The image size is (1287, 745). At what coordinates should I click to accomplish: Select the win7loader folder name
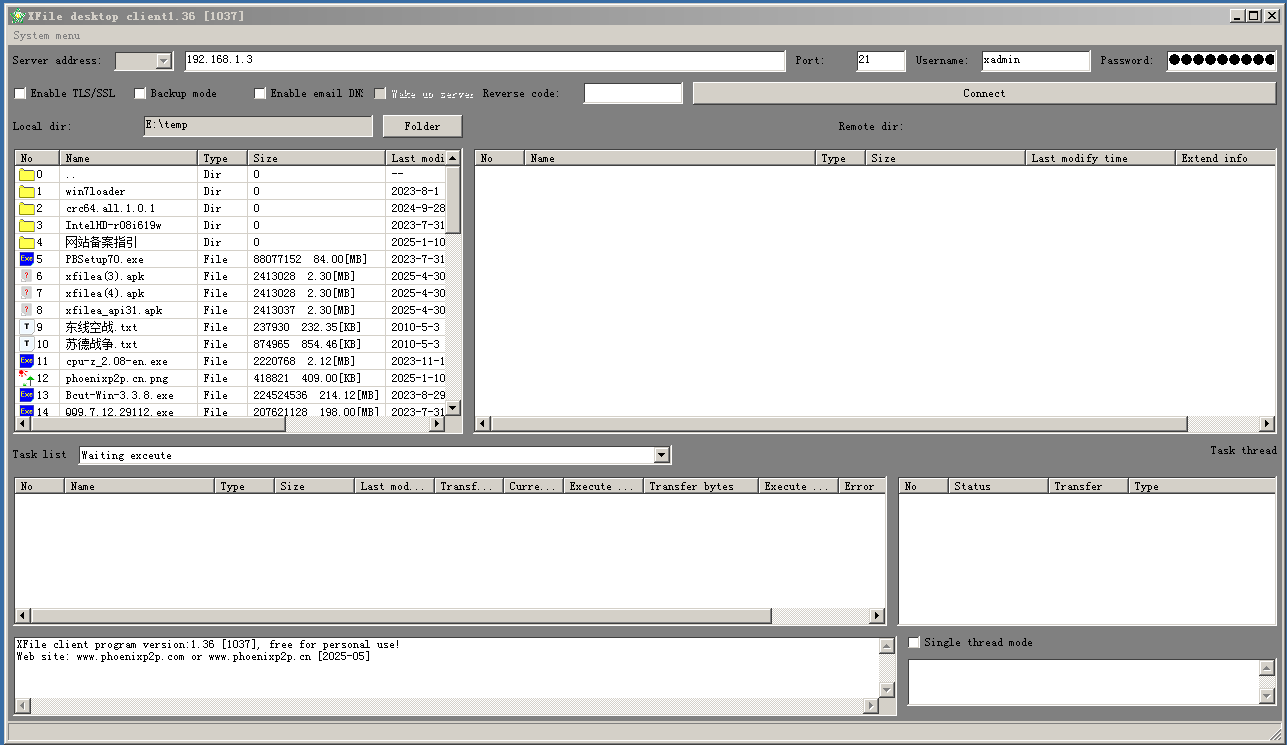click(x=96, y=192)
